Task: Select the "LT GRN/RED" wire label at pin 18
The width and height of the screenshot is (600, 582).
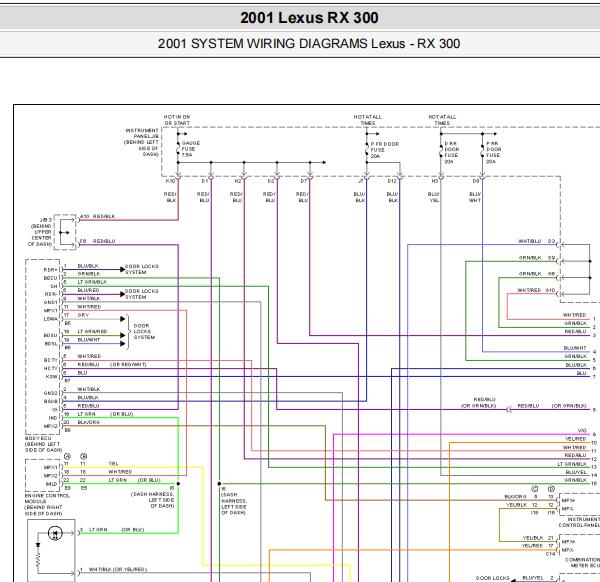Action: click(92, 331)
